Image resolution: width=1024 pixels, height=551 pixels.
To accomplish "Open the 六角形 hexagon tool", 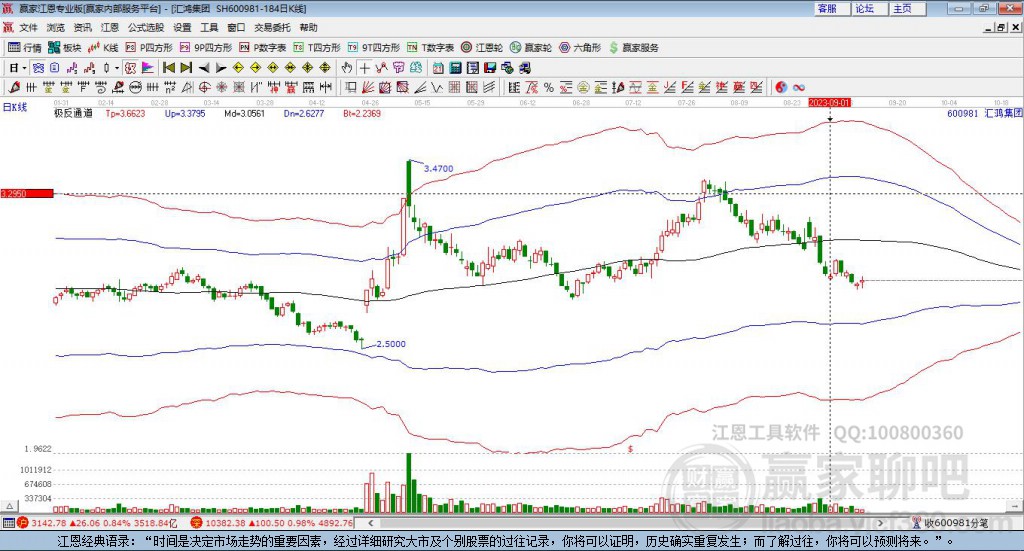I will [580, 48].
